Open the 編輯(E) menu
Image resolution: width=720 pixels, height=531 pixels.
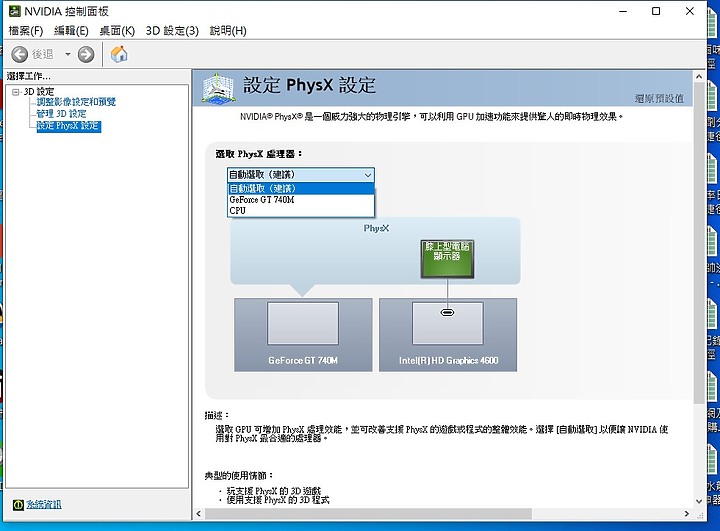71,31
